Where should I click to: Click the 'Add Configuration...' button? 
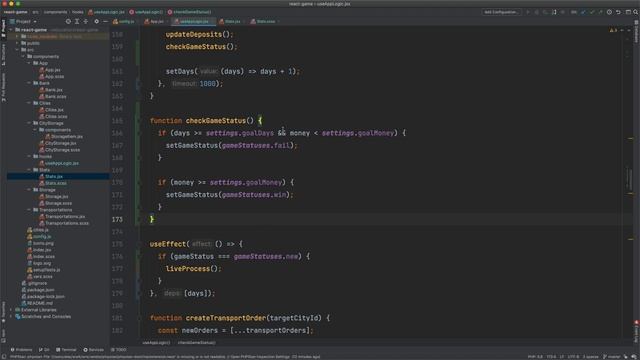pos(502,12)
